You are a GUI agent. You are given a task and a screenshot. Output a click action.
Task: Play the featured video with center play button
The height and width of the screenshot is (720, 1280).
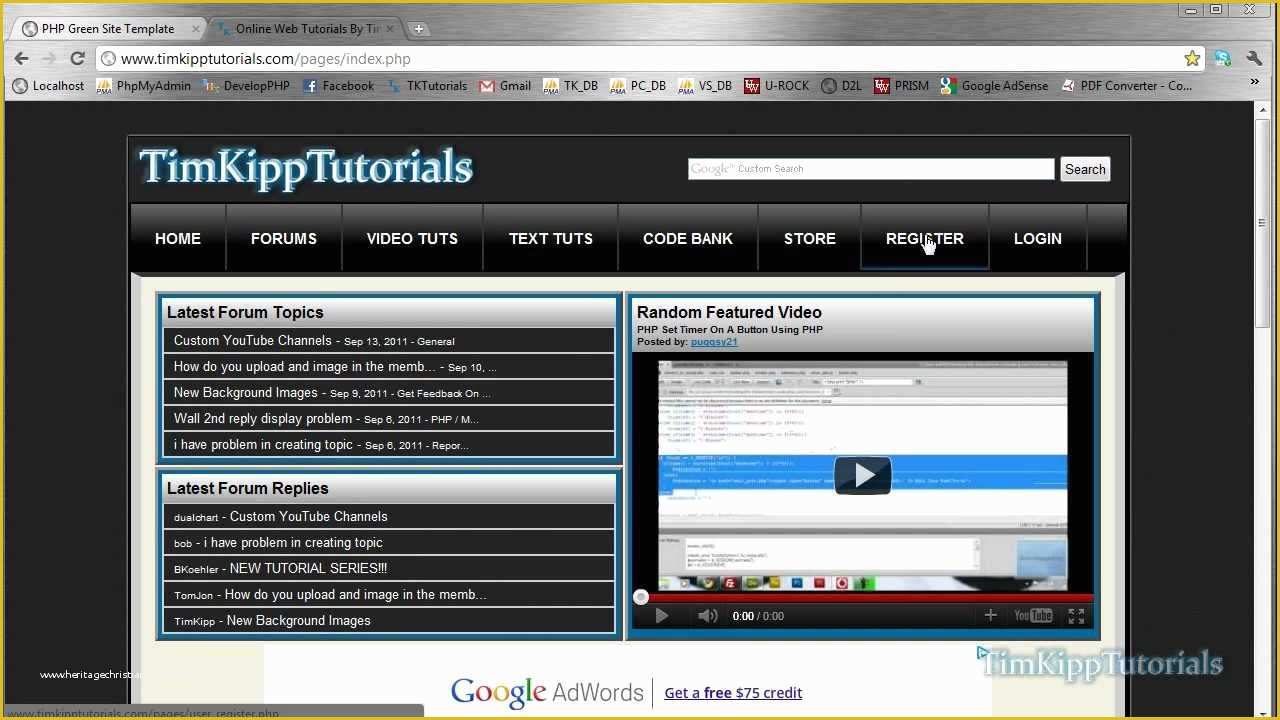[x=862, y=475]
